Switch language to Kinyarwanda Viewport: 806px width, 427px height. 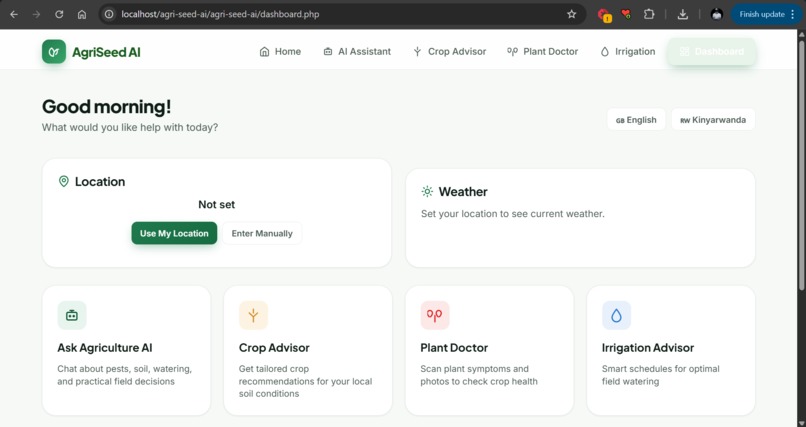pos(713,120)
